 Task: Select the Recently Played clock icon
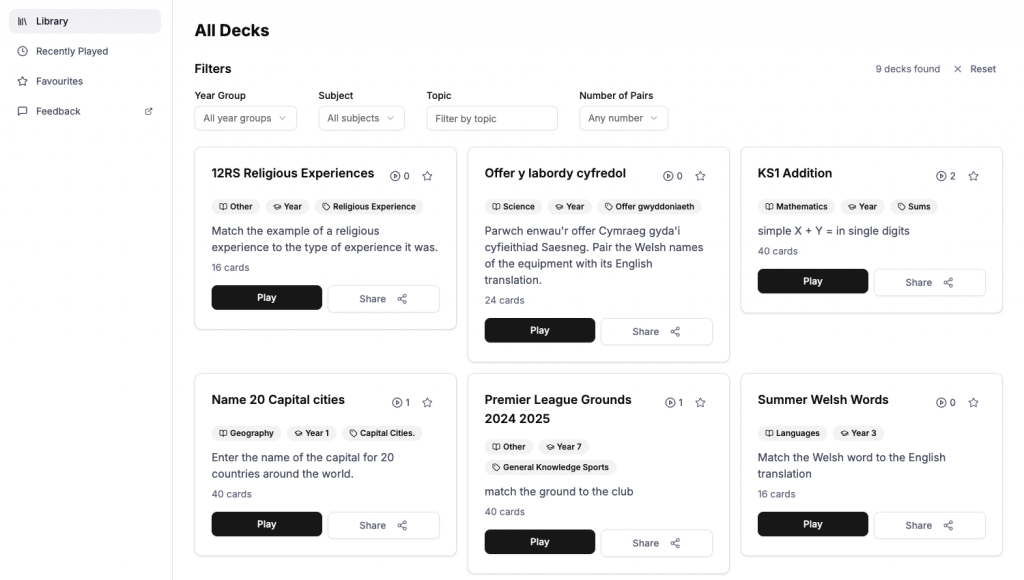point(22,50)
